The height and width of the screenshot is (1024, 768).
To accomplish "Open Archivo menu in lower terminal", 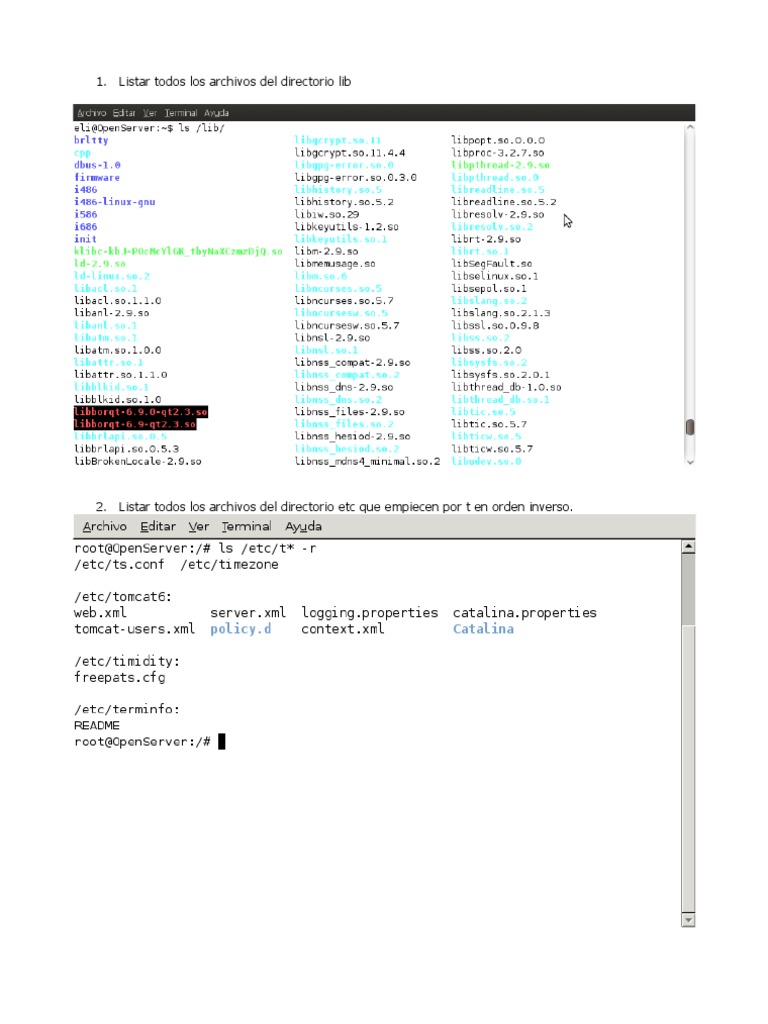I will pyautogui.click(x=104, y=526).
